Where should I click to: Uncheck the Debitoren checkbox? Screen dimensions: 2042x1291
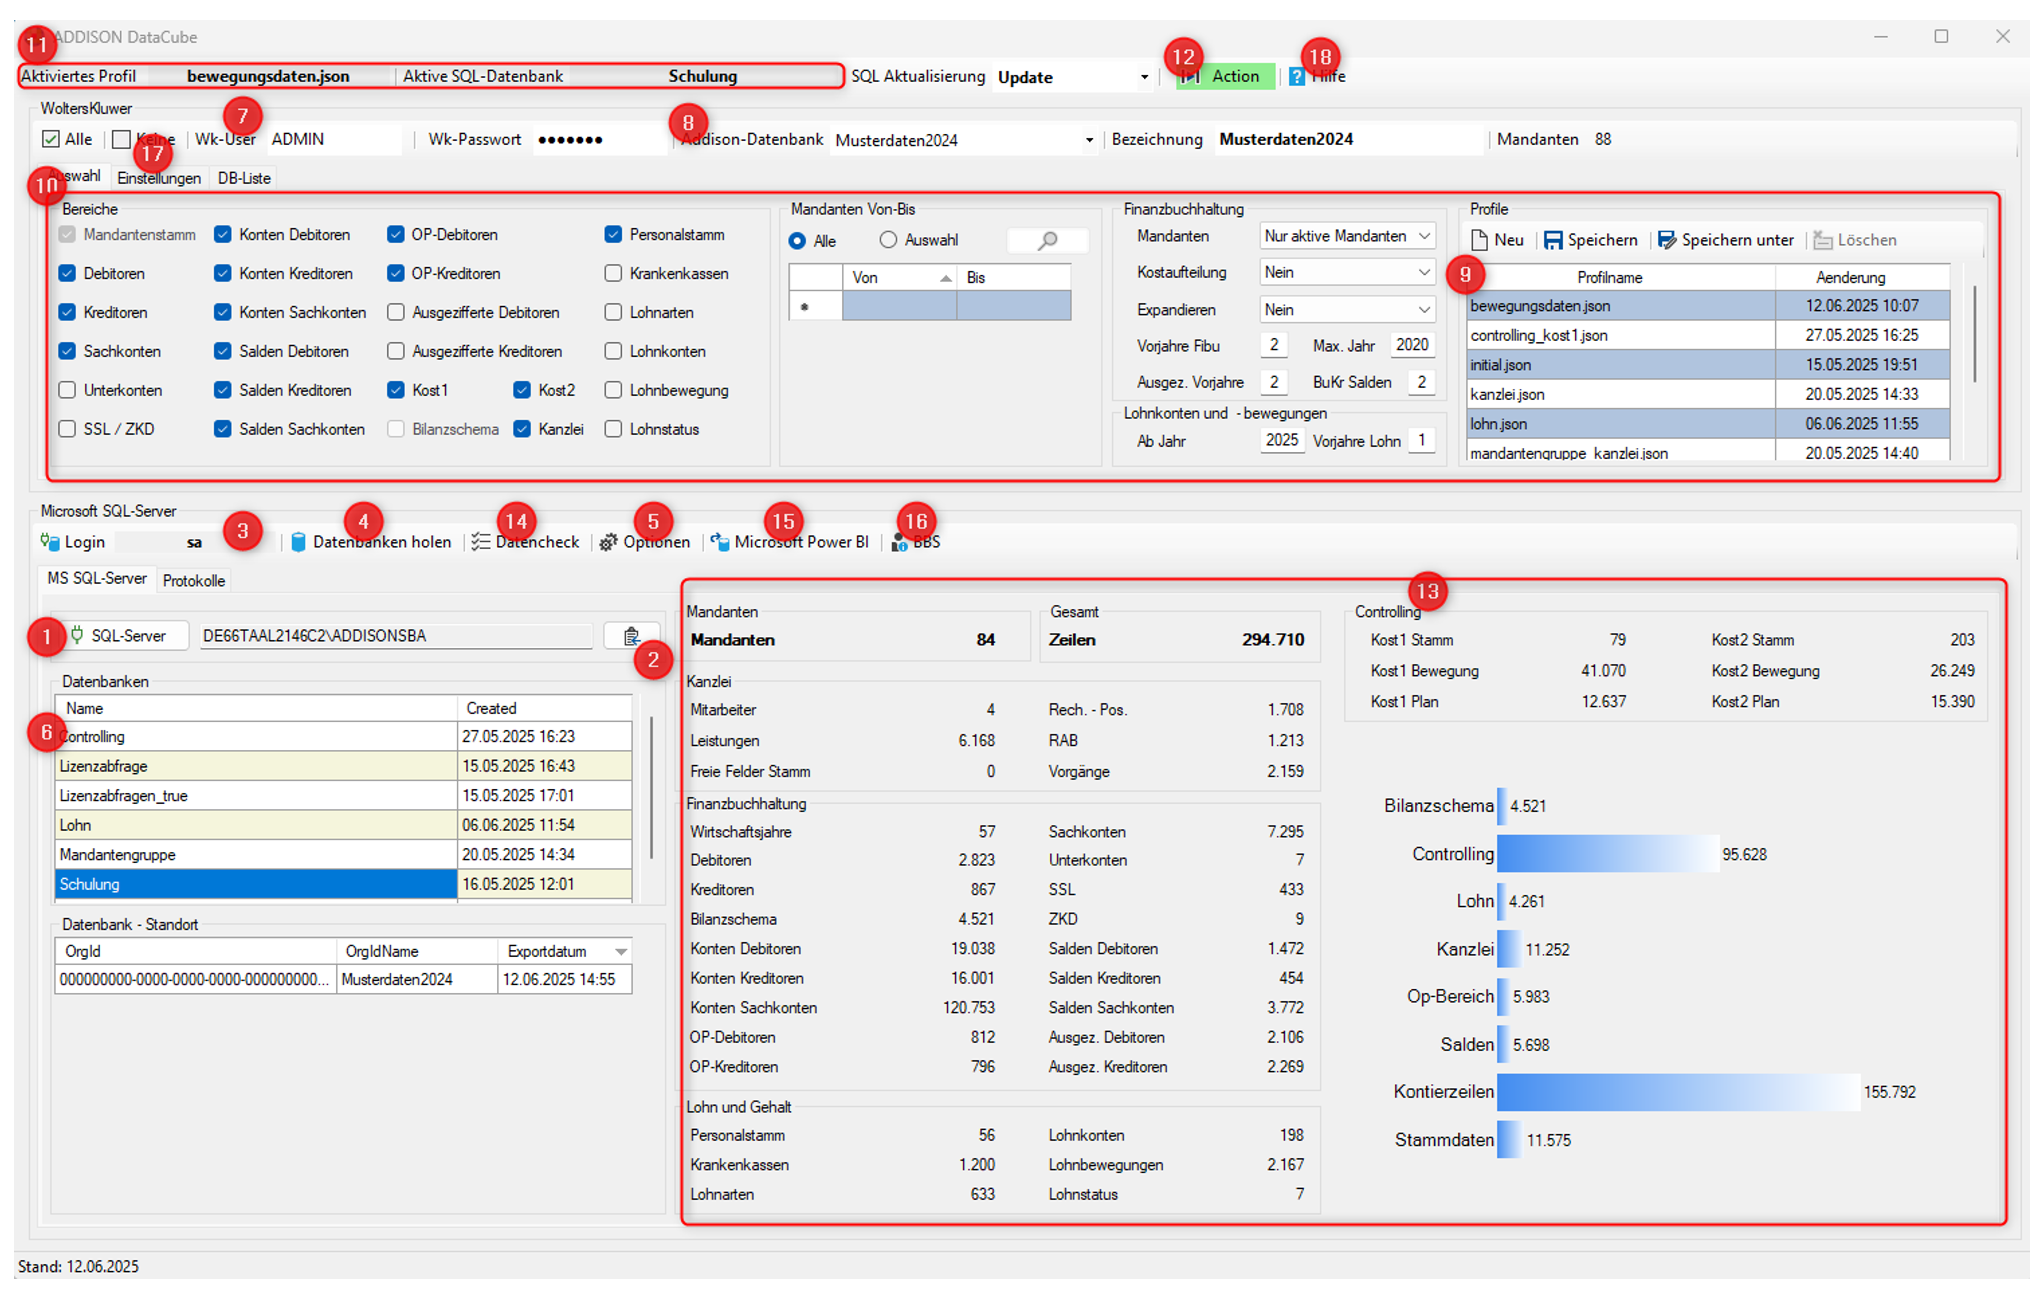[67, 273]
